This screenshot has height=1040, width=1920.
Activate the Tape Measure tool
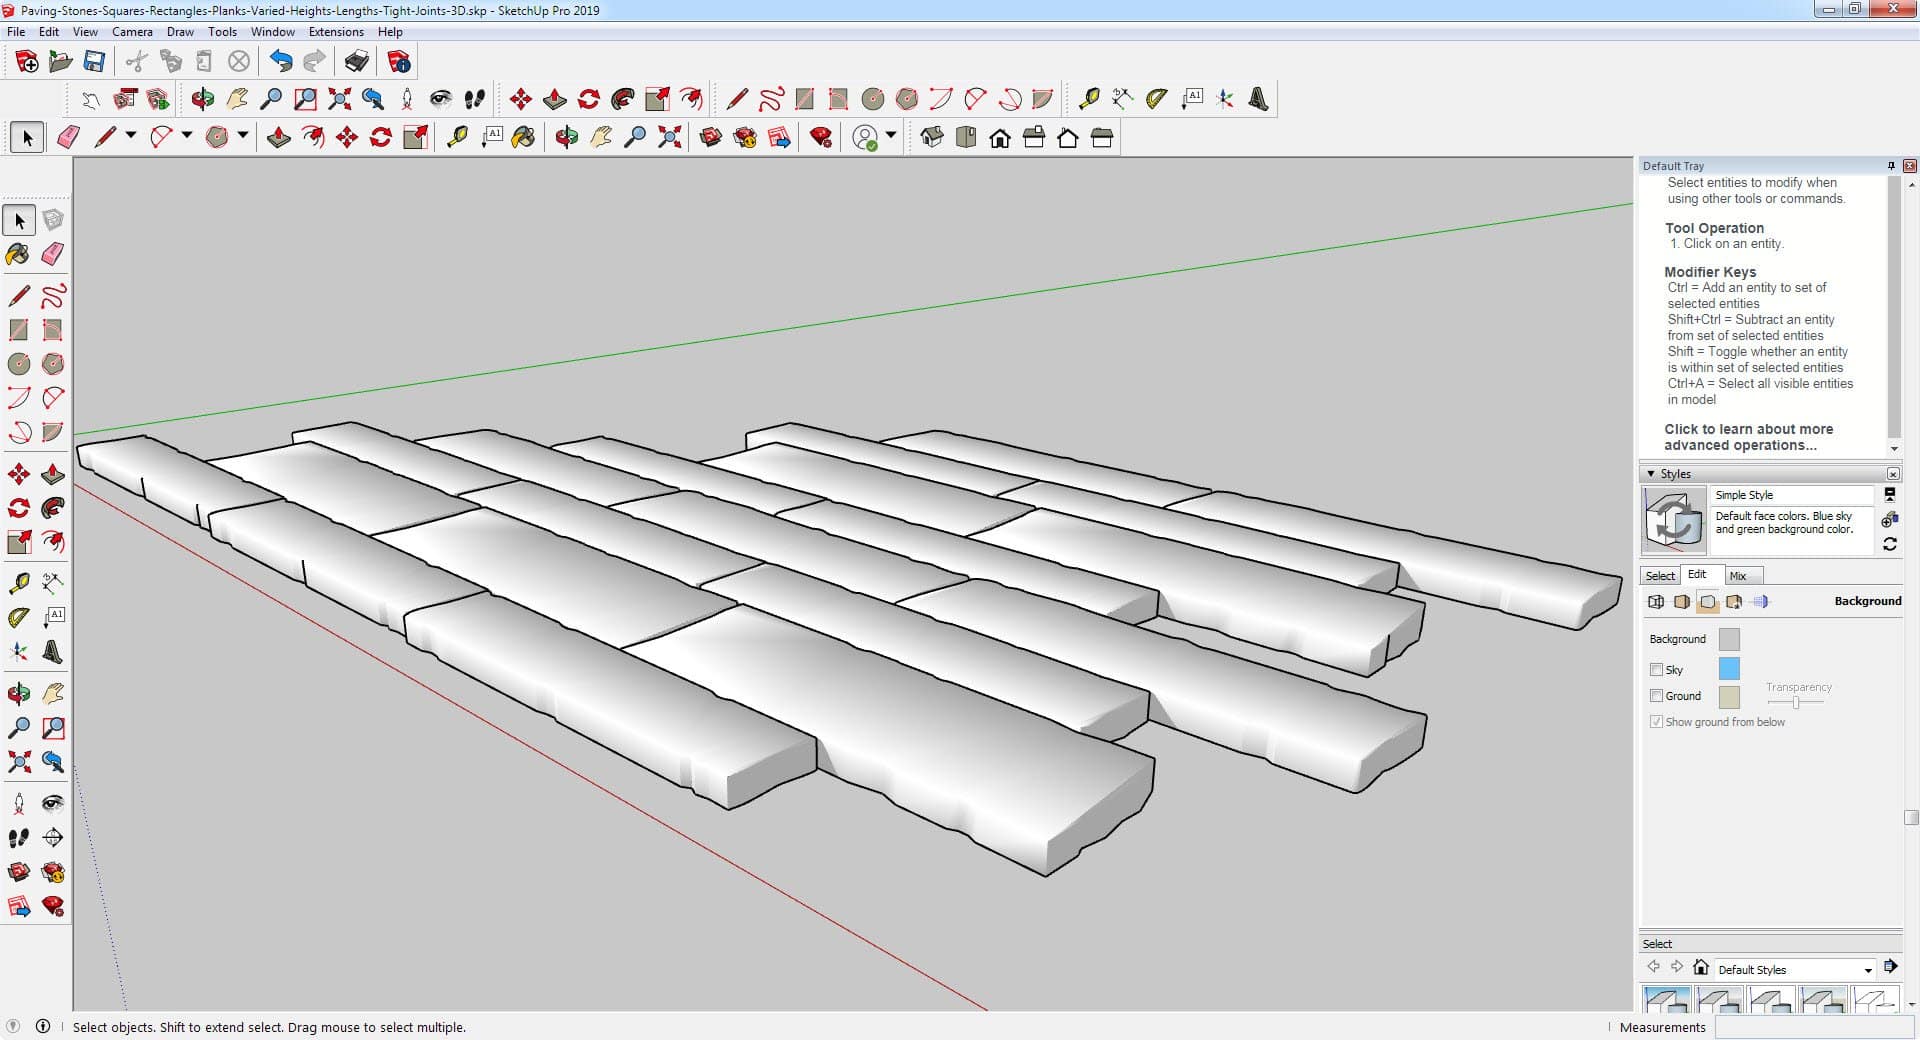pos(18,583)
